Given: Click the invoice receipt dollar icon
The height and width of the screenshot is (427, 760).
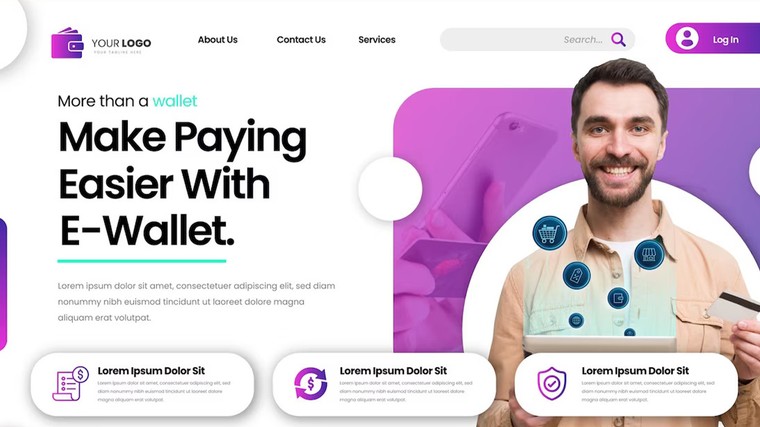Looking at the screenshot, I should (x=71, y=383).
